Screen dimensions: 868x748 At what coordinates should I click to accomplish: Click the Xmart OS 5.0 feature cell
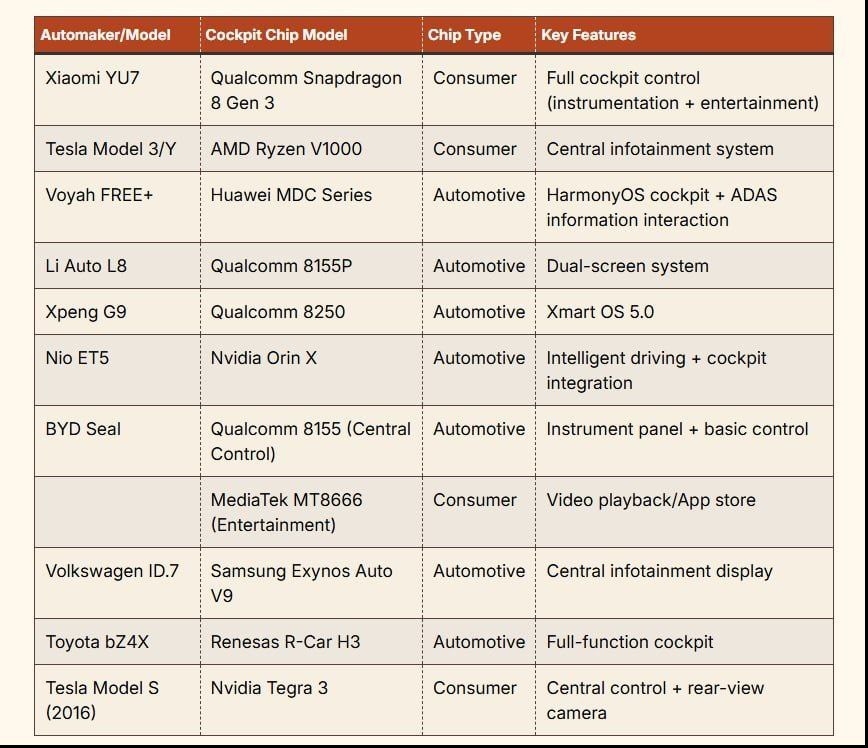point(684,312)
